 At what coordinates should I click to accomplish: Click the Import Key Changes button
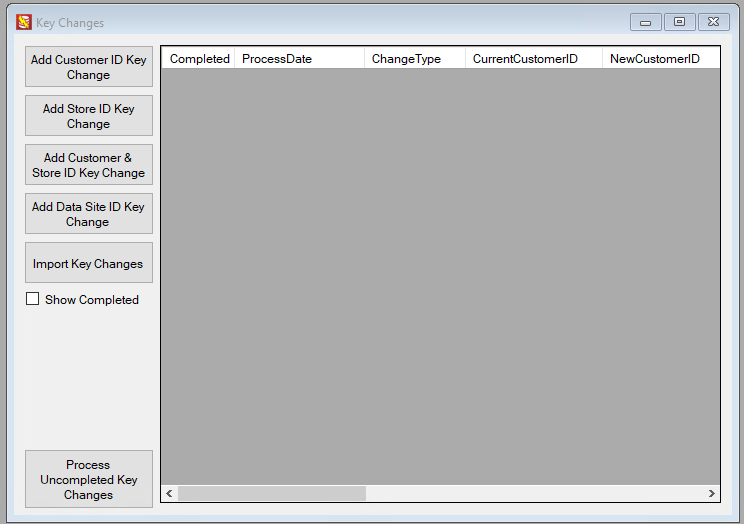coord(89,263)
